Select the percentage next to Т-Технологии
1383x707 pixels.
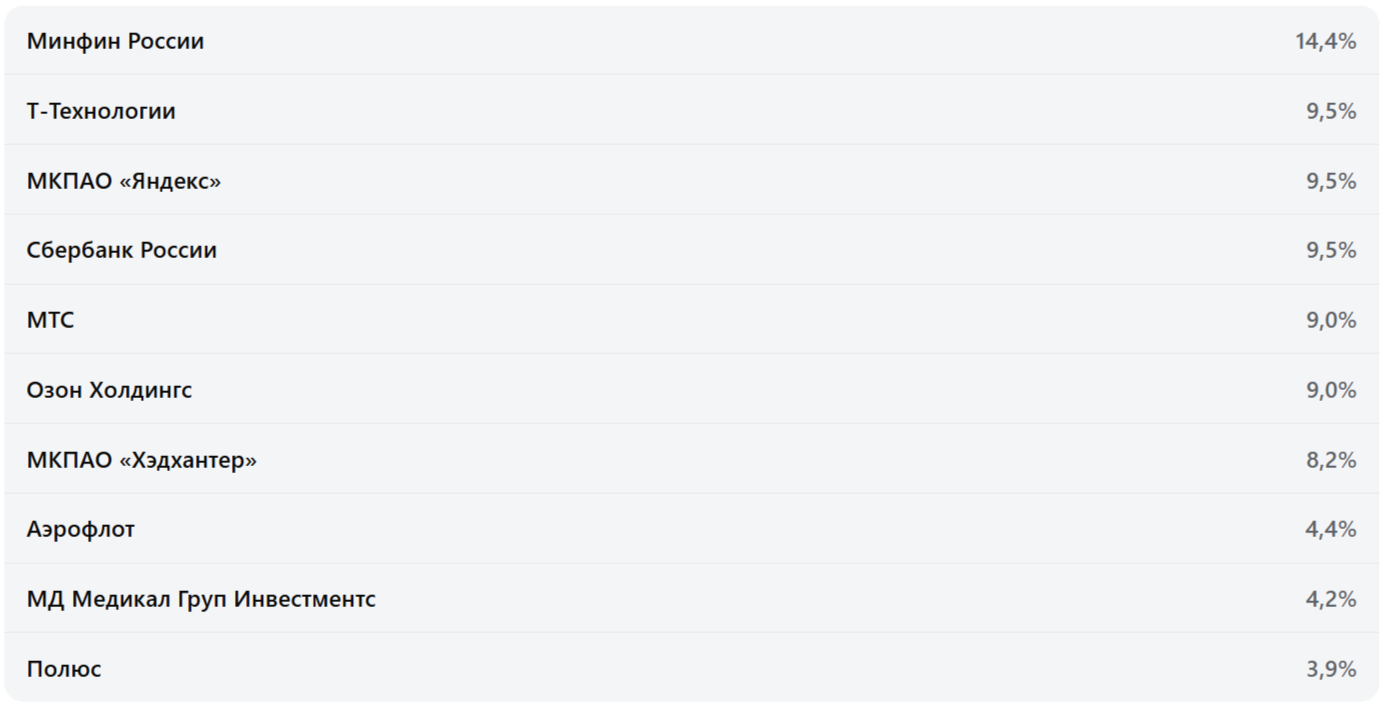click(1331, 111)
